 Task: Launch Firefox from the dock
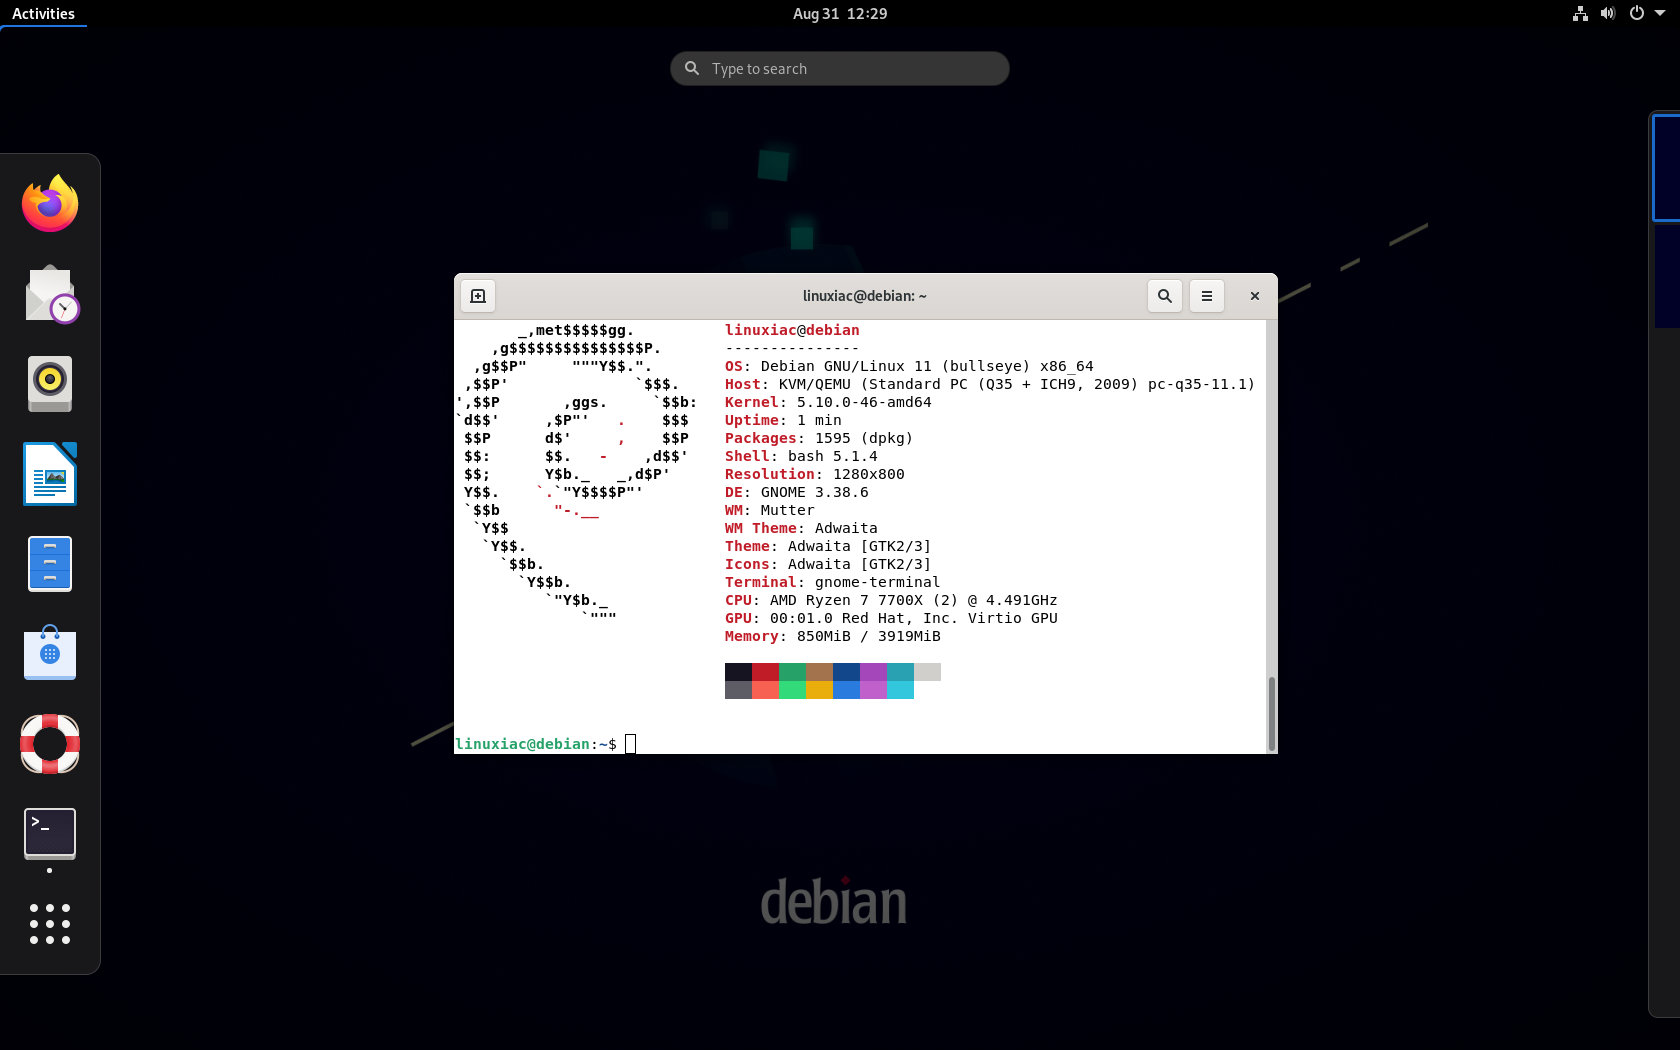[50, 204]
